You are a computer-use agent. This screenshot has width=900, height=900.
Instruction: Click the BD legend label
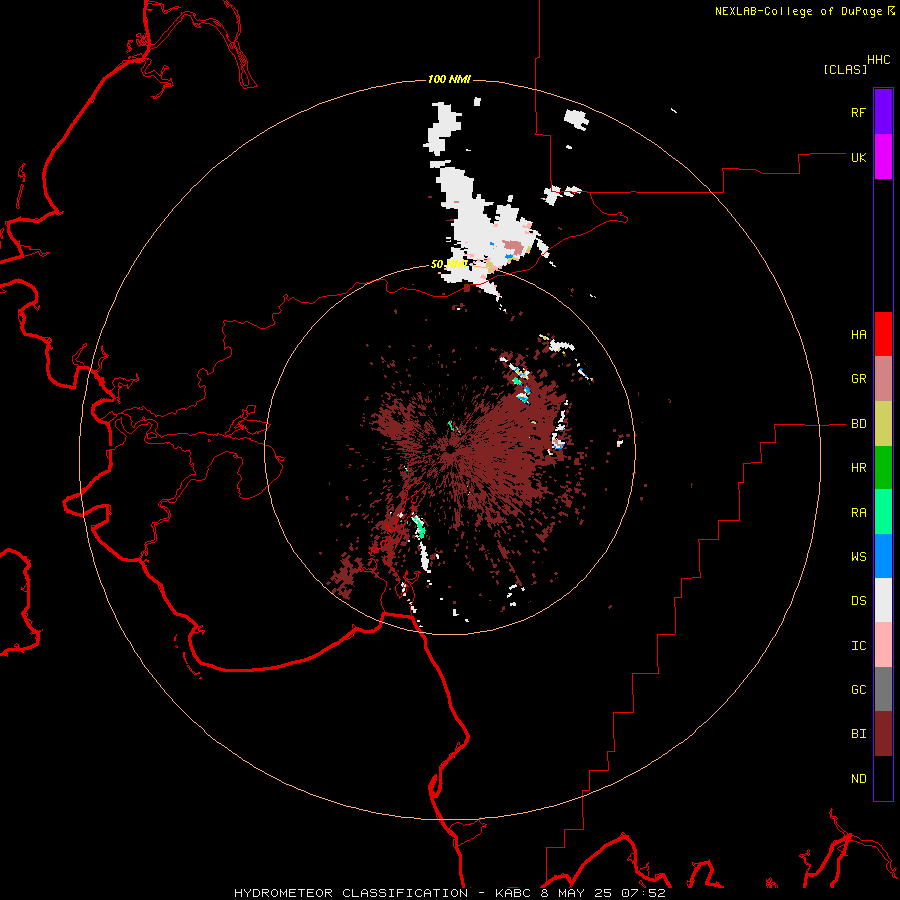pyautogui.click(x=858, y=424)
